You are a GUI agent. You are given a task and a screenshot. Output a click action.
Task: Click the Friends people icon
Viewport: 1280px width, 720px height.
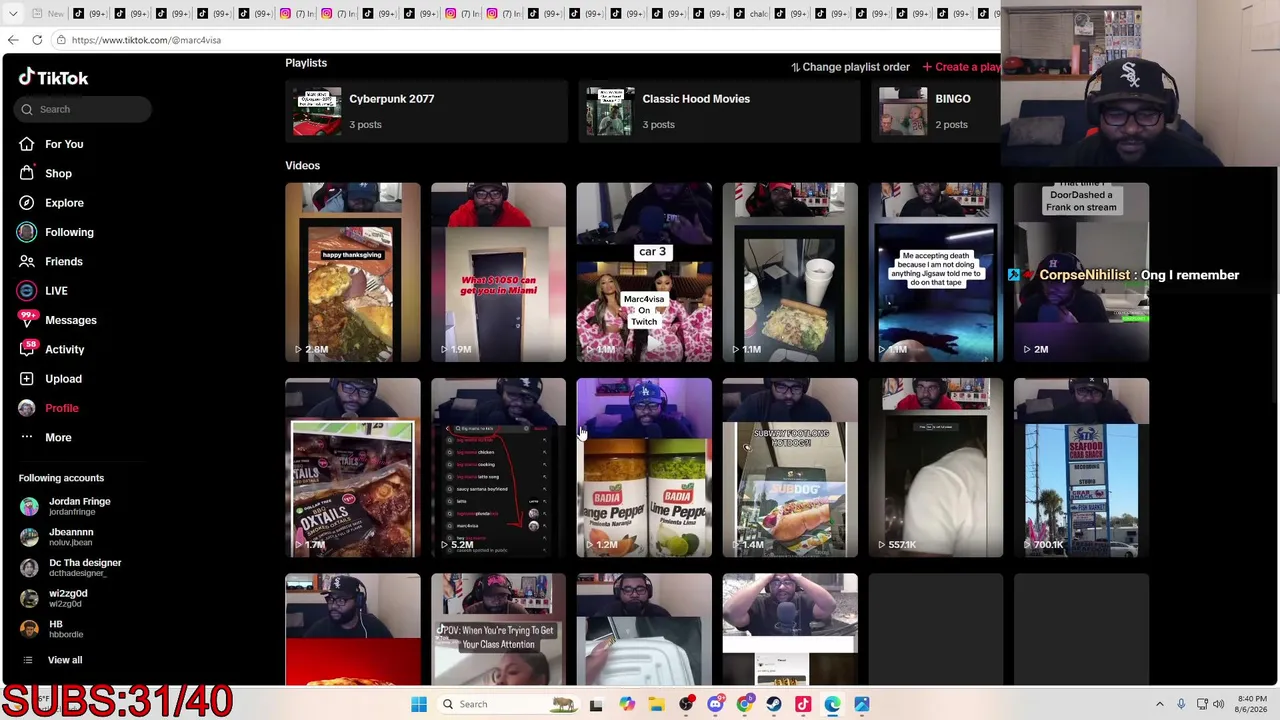[27, 261]
